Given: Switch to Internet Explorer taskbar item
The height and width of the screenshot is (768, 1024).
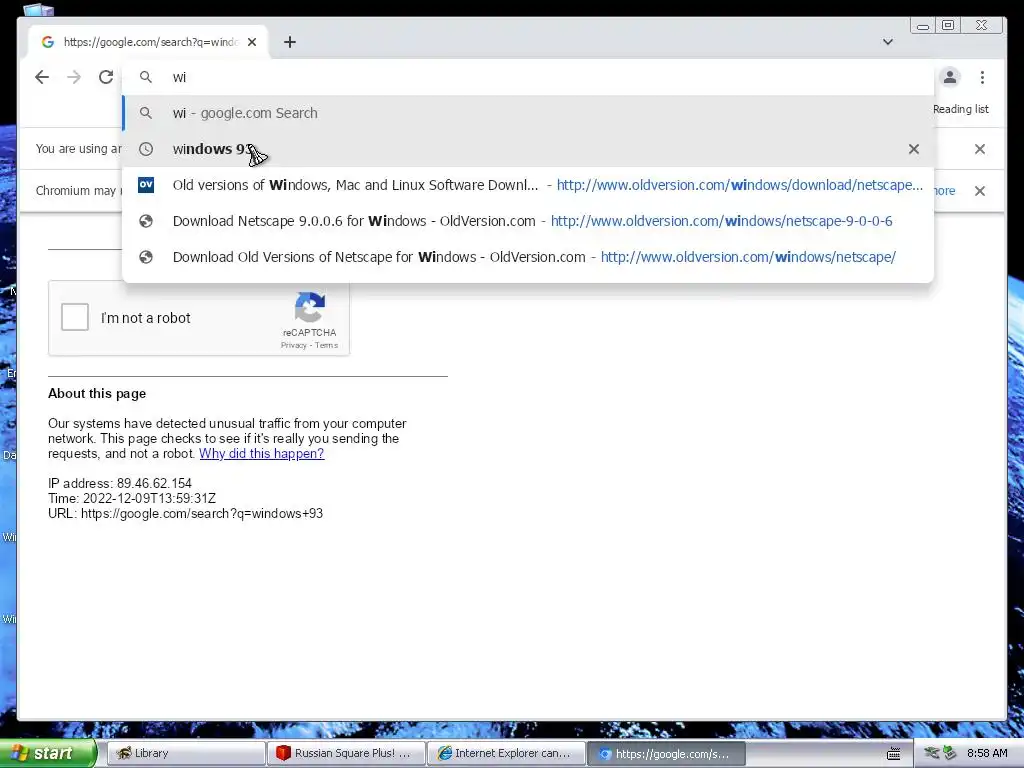Looking at the screenshot, I should point(506,753).
